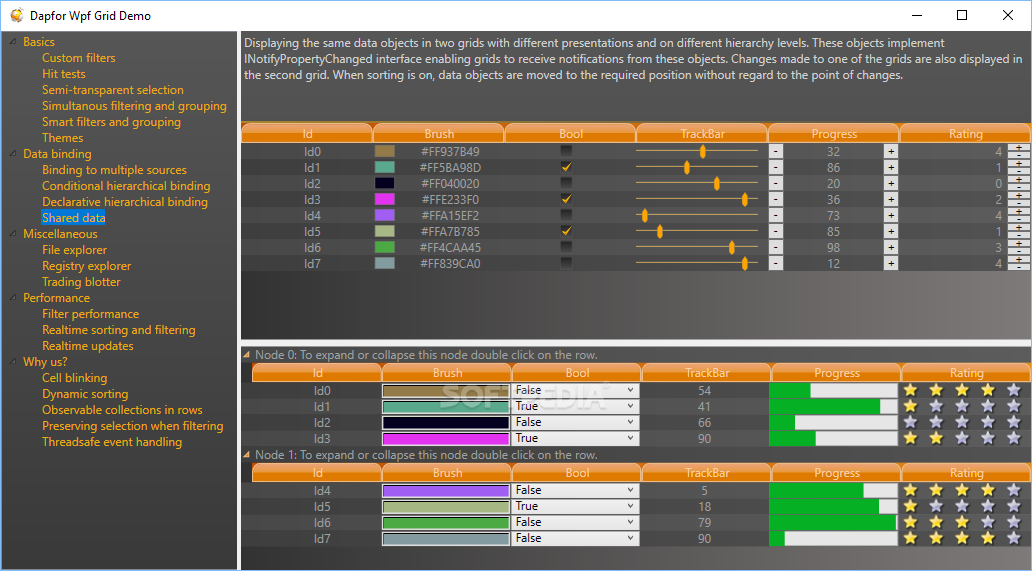
Task: Collapse the Why us? tree section arrow
Action: (x=13, y=361)
